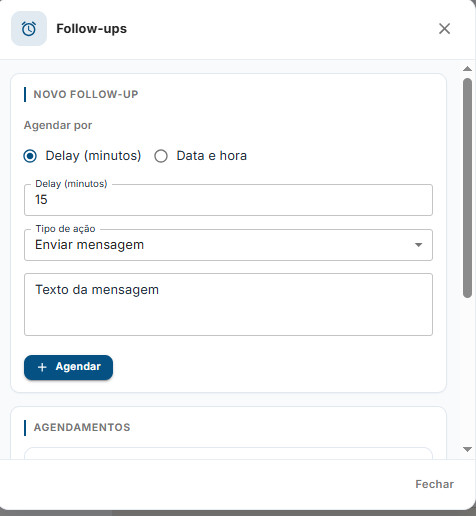The height and width of the screenshot is (516, 476).
Task: Close the Follow-ups dialog with the X
Action: (444, 29)
